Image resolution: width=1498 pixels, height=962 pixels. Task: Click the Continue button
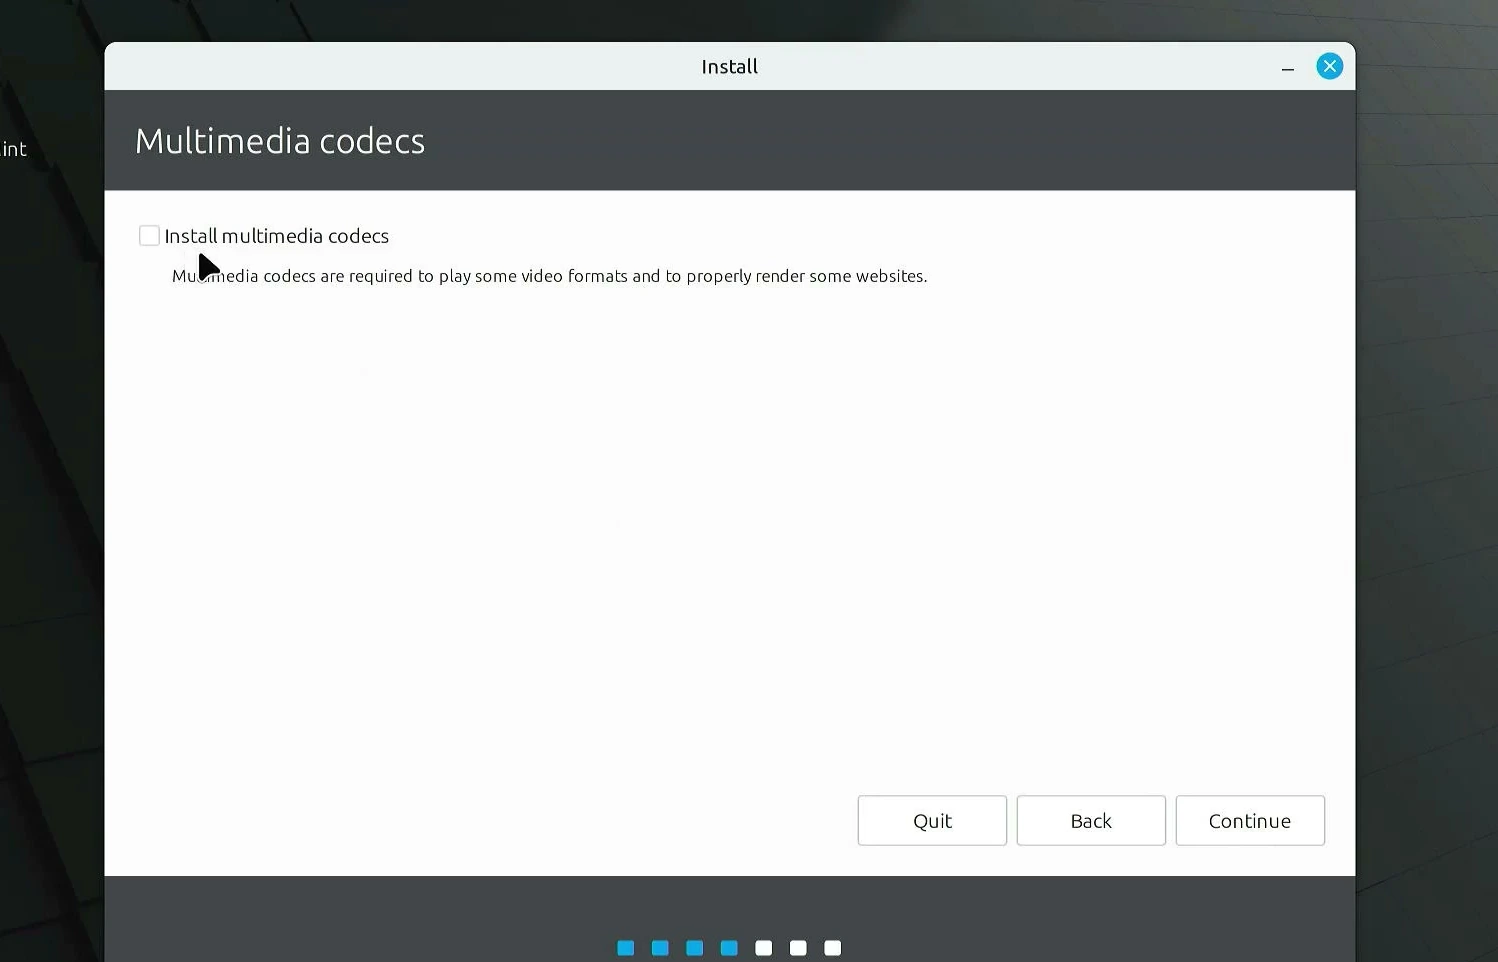(1250, 821)
